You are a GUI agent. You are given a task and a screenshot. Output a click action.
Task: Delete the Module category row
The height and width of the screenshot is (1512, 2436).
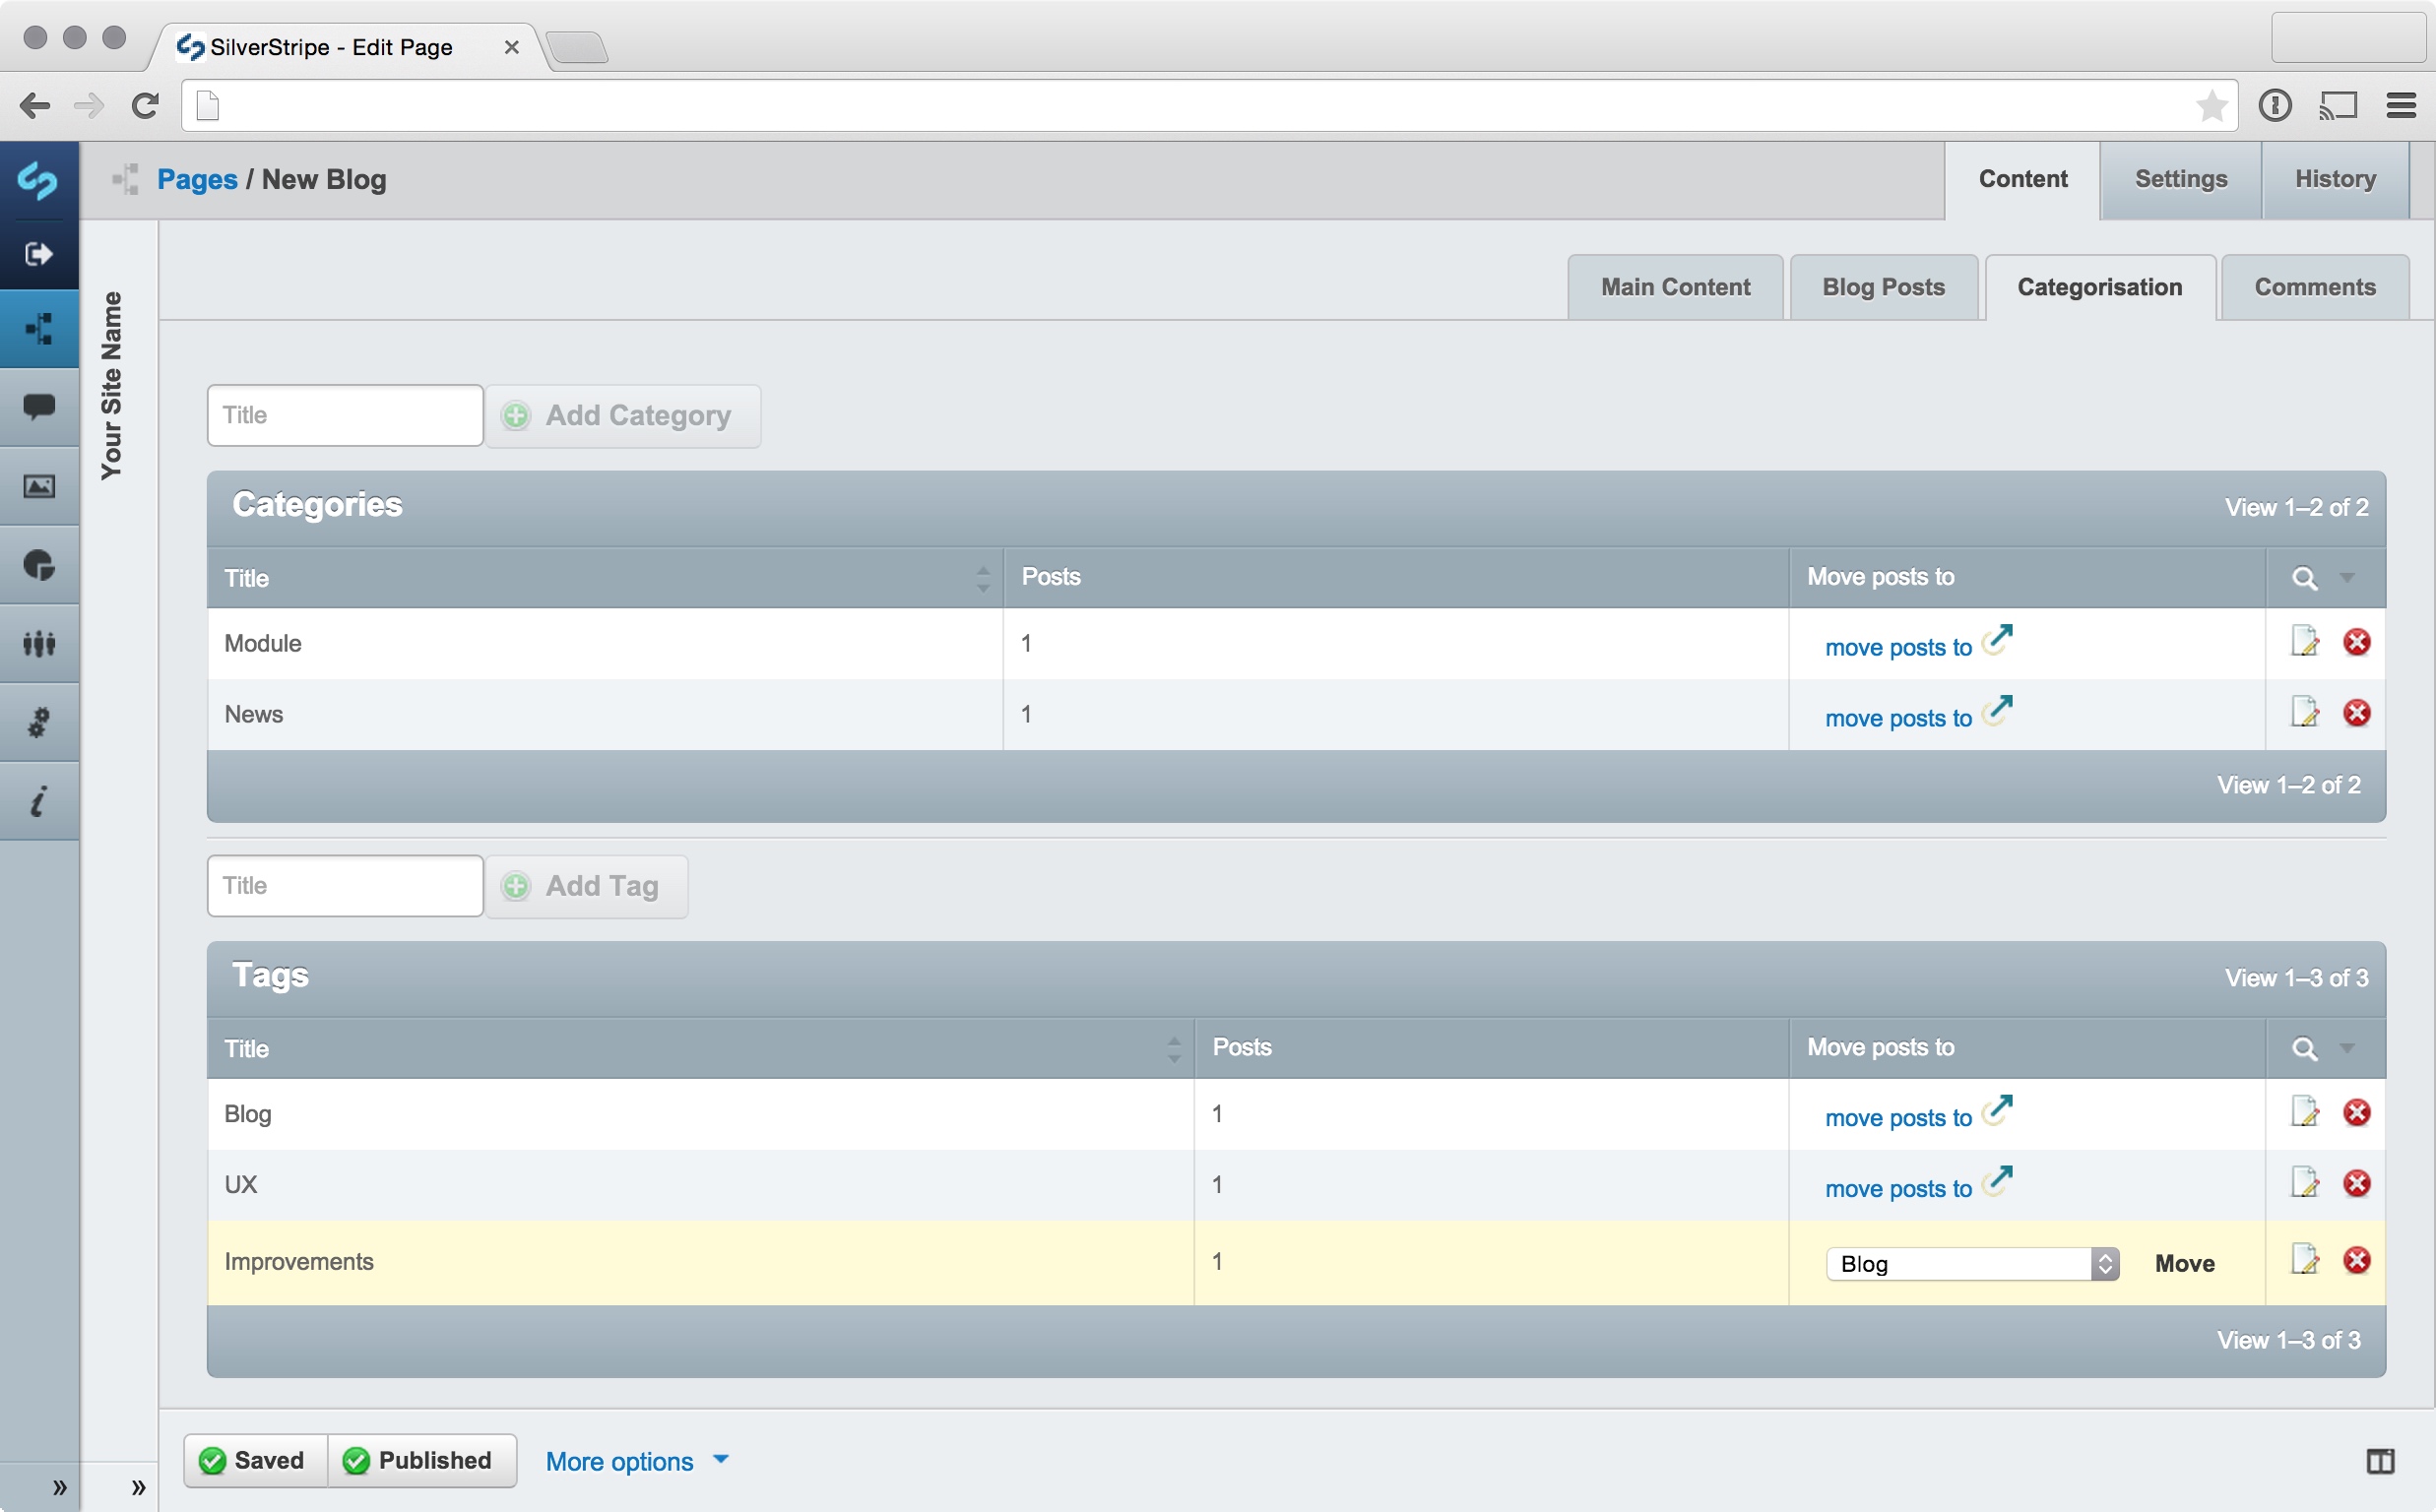2356,642
